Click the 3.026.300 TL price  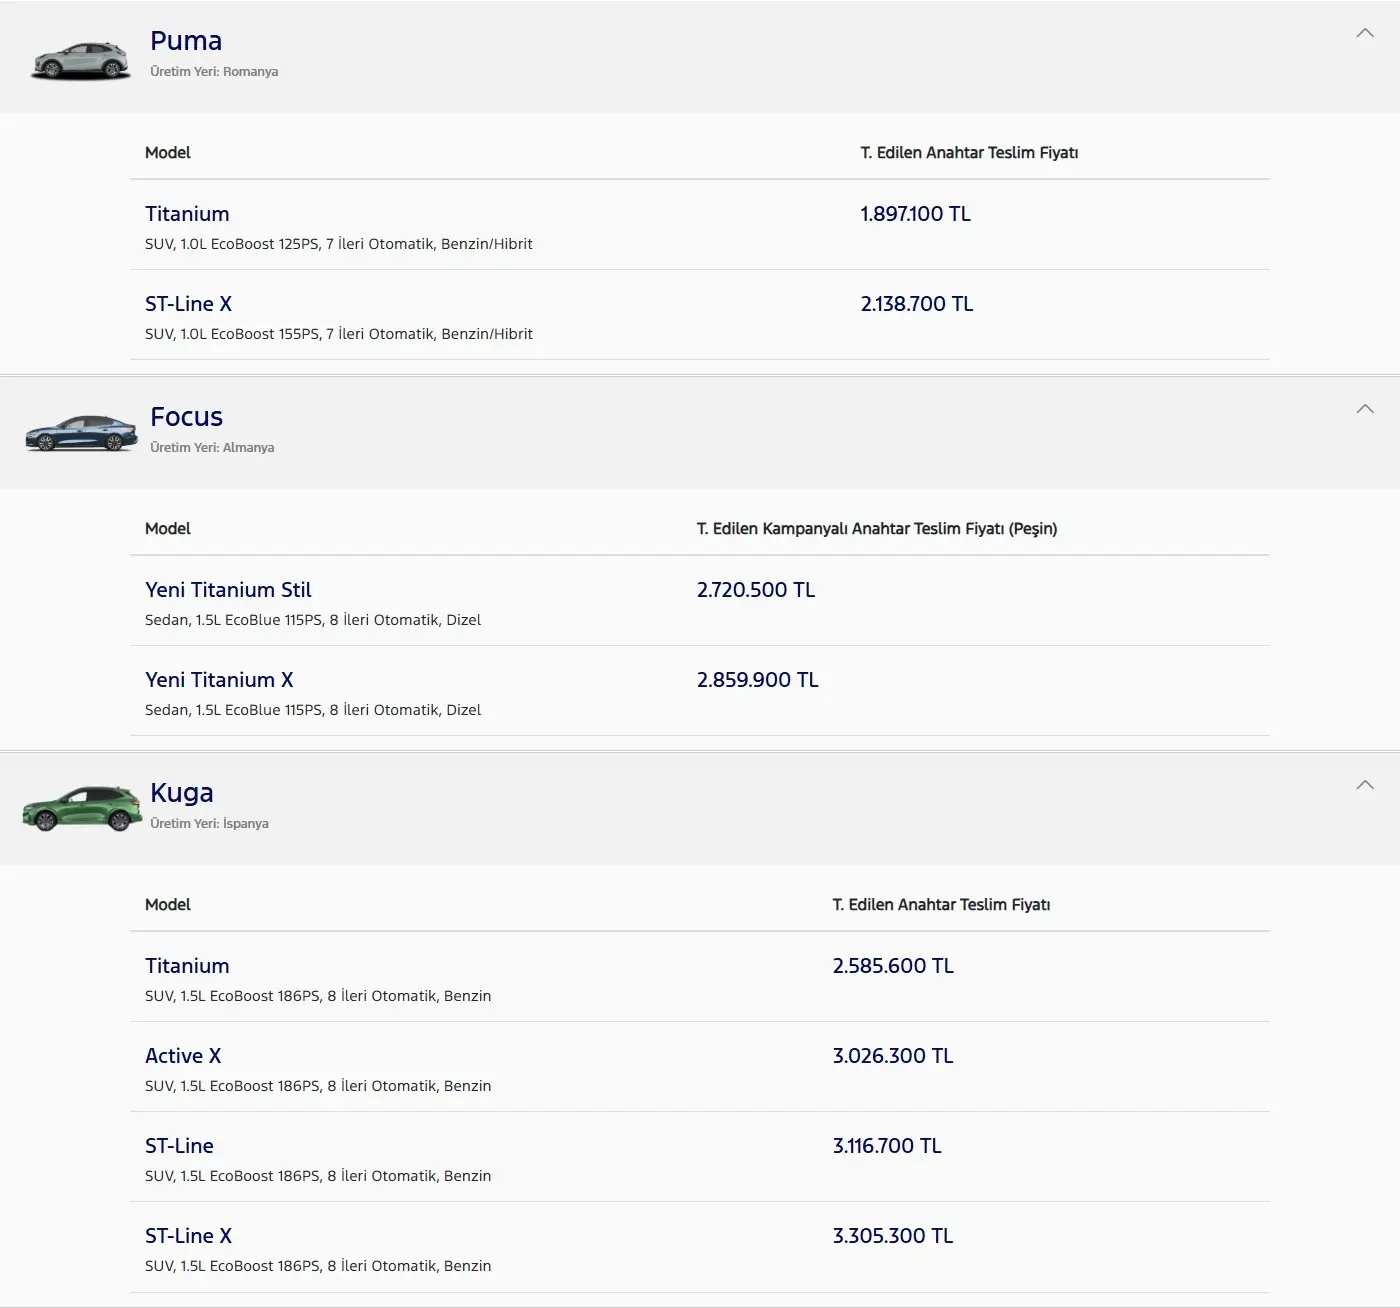coord(893,1056)
